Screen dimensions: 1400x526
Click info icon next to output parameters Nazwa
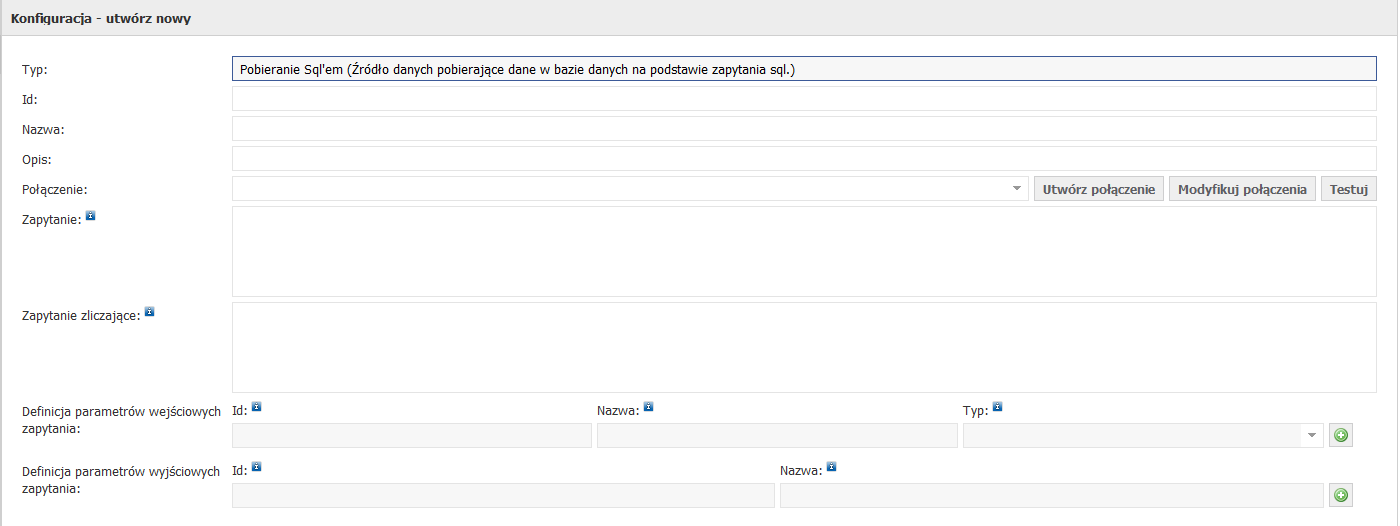coord(831,467)
